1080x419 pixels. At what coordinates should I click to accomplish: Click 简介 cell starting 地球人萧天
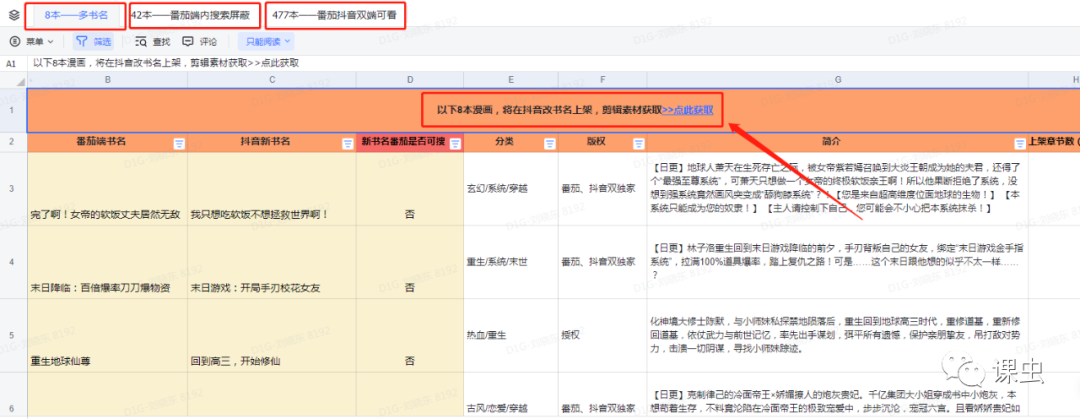tap(838, 188)
